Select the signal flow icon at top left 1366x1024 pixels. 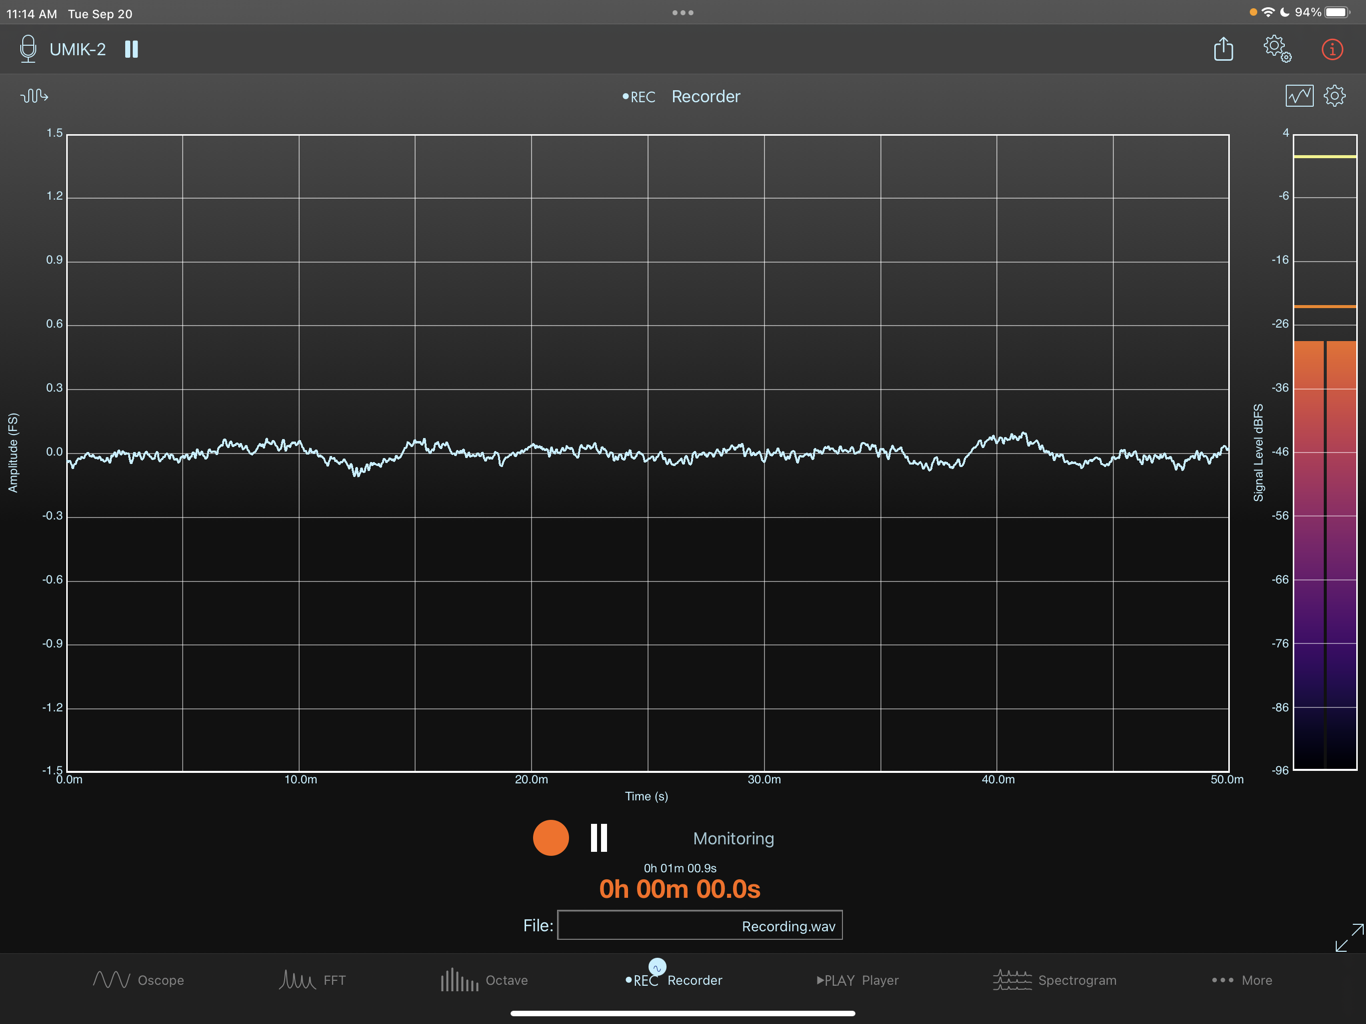pyautogui.click(x=34, y=95)
